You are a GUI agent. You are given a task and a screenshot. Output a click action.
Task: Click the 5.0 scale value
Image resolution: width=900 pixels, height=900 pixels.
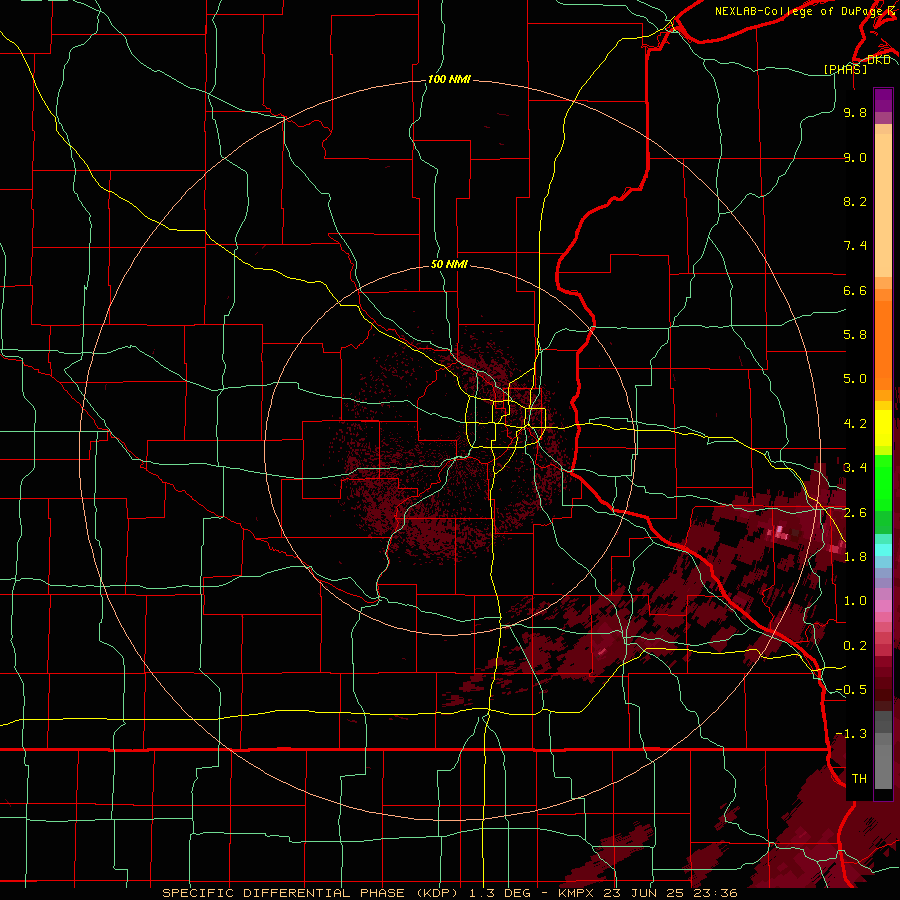click(x=855, y=379)
